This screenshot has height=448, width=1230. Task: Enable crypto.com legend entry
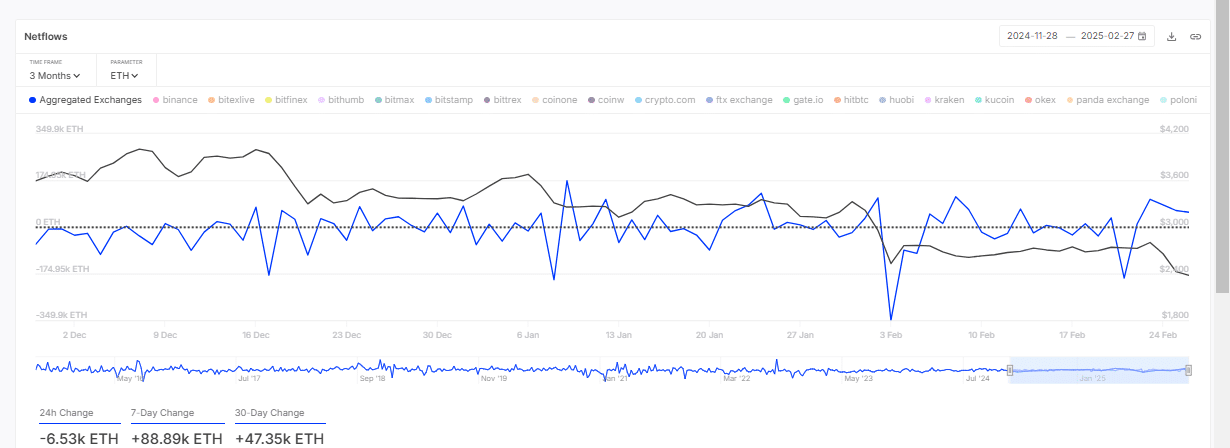(665, 100)
